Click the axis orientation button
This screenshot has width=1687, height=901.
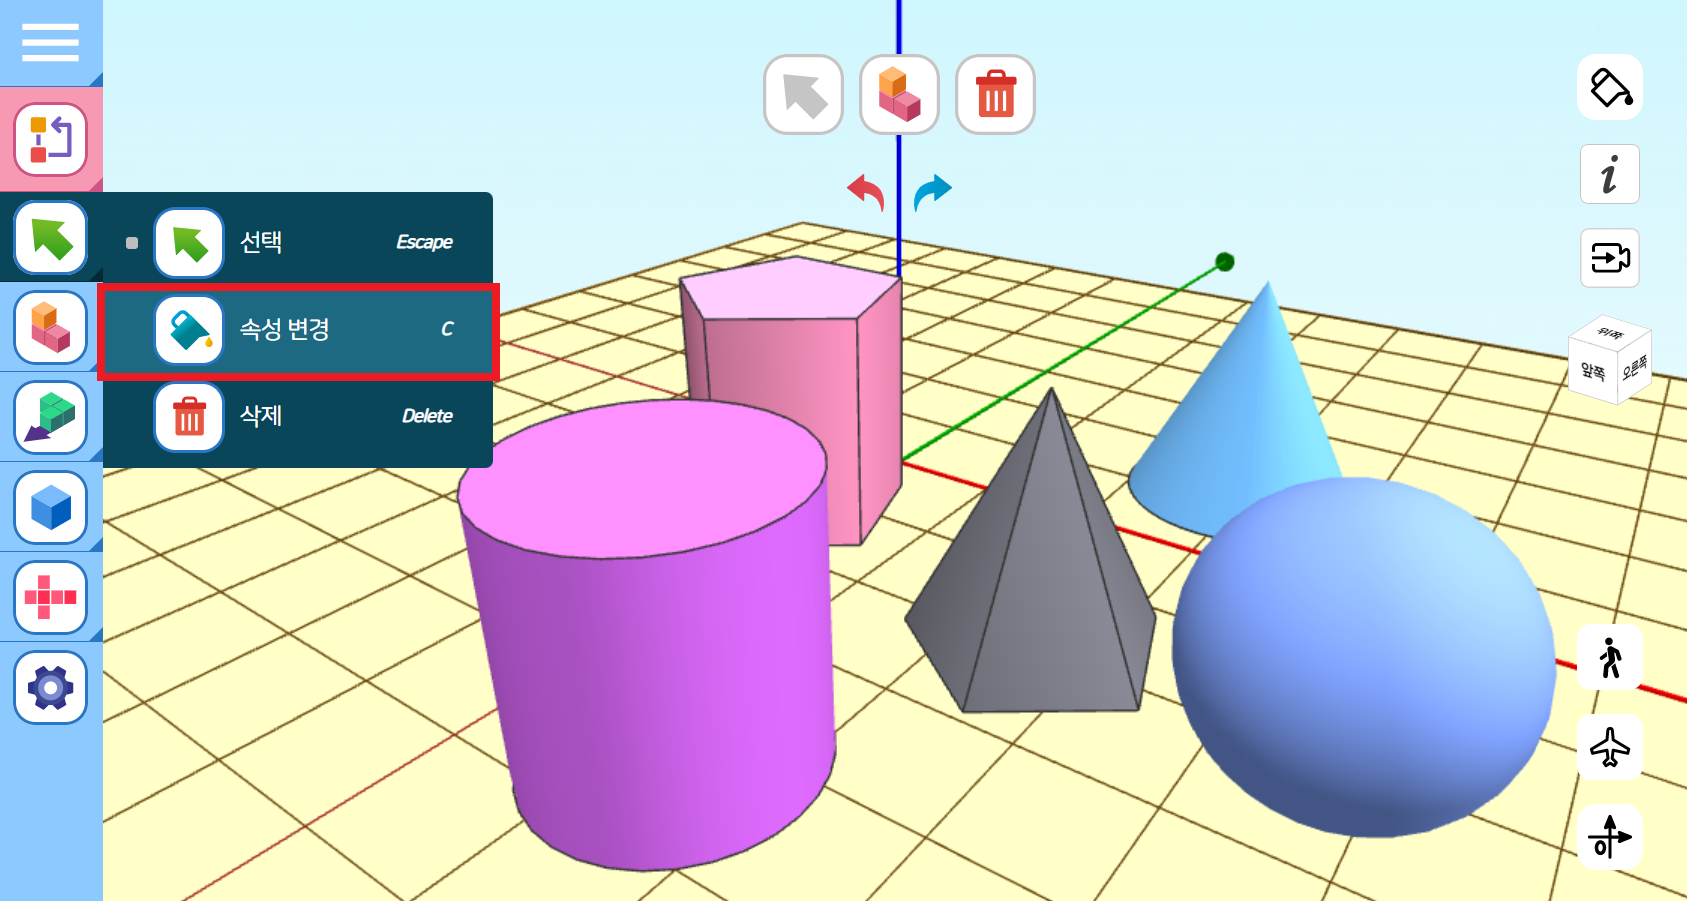point(1610,837)
